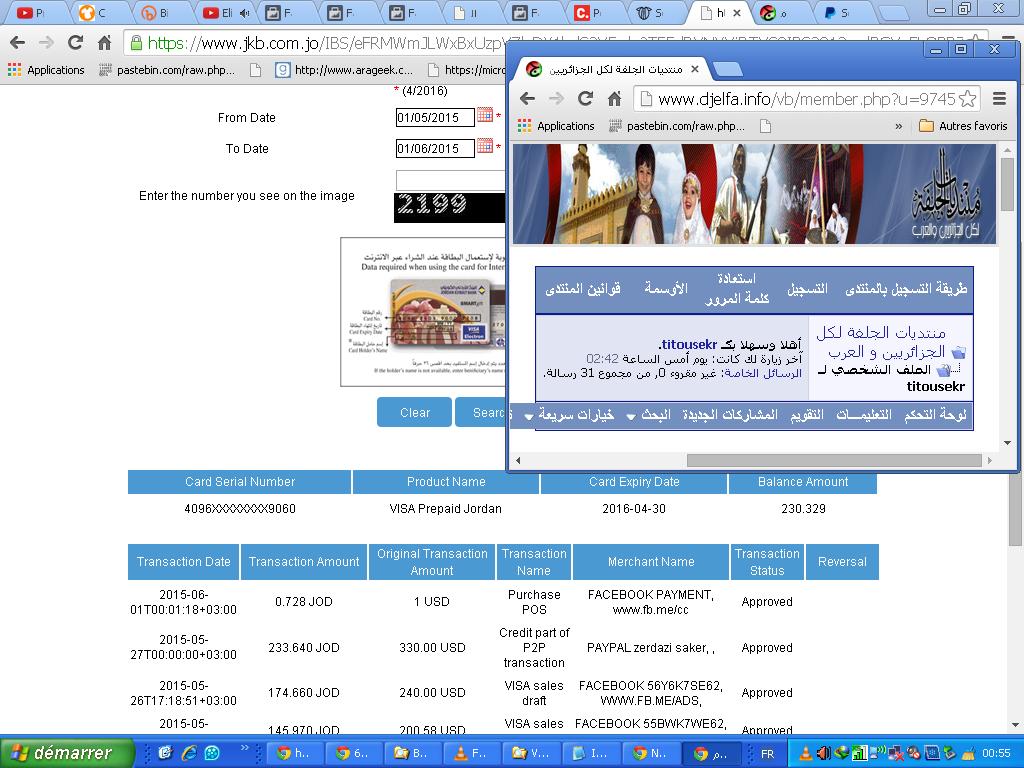Click the Clear button

click(x=414, y=412)
